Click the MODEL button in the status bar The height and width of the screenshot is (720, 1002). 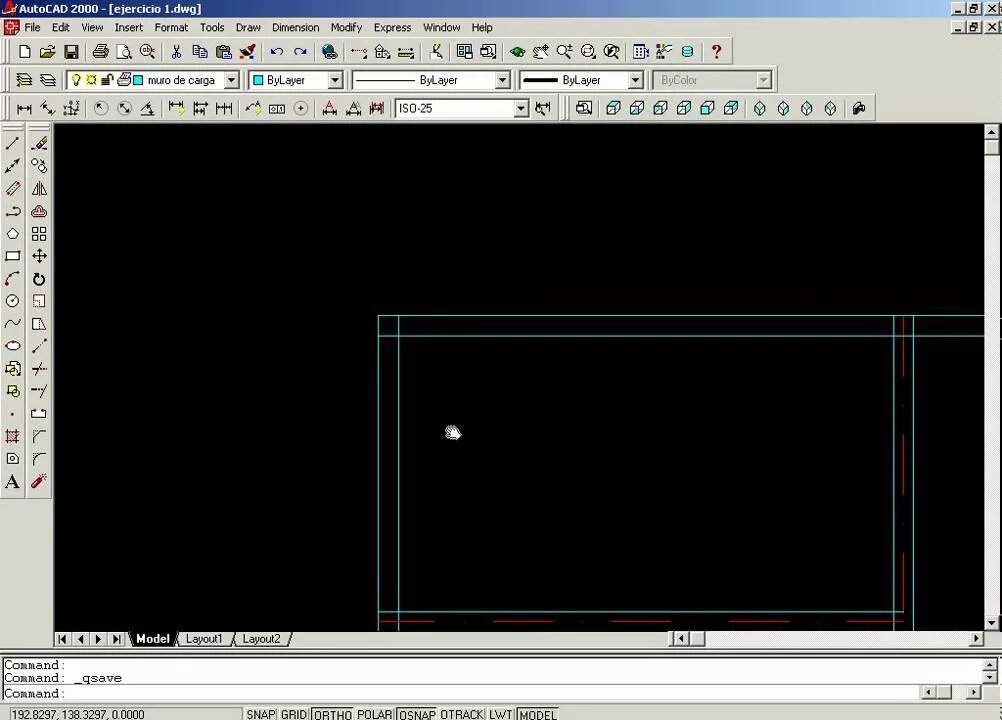tap(537, 714)
